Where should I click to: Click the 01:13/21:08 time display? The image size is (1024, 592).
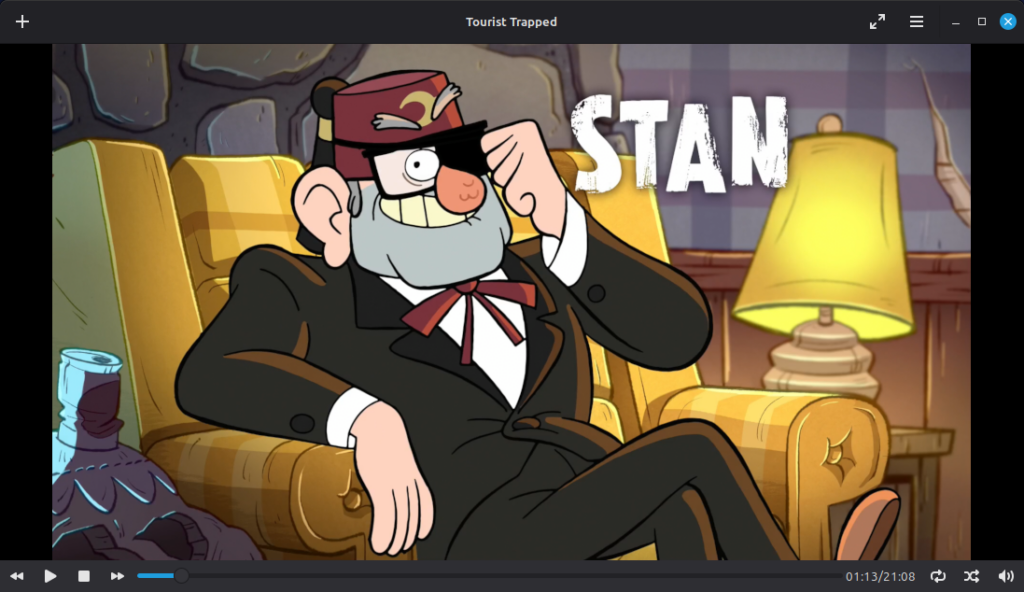point(882,577)
